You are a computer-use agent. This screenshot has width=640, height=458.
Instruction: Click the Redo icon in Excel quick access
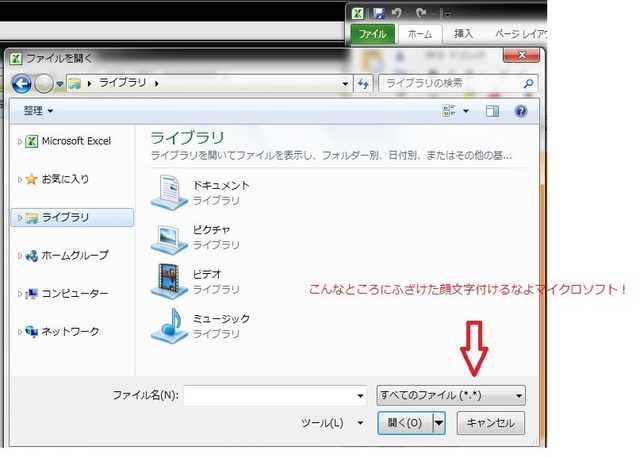click(x=421, y=13)
